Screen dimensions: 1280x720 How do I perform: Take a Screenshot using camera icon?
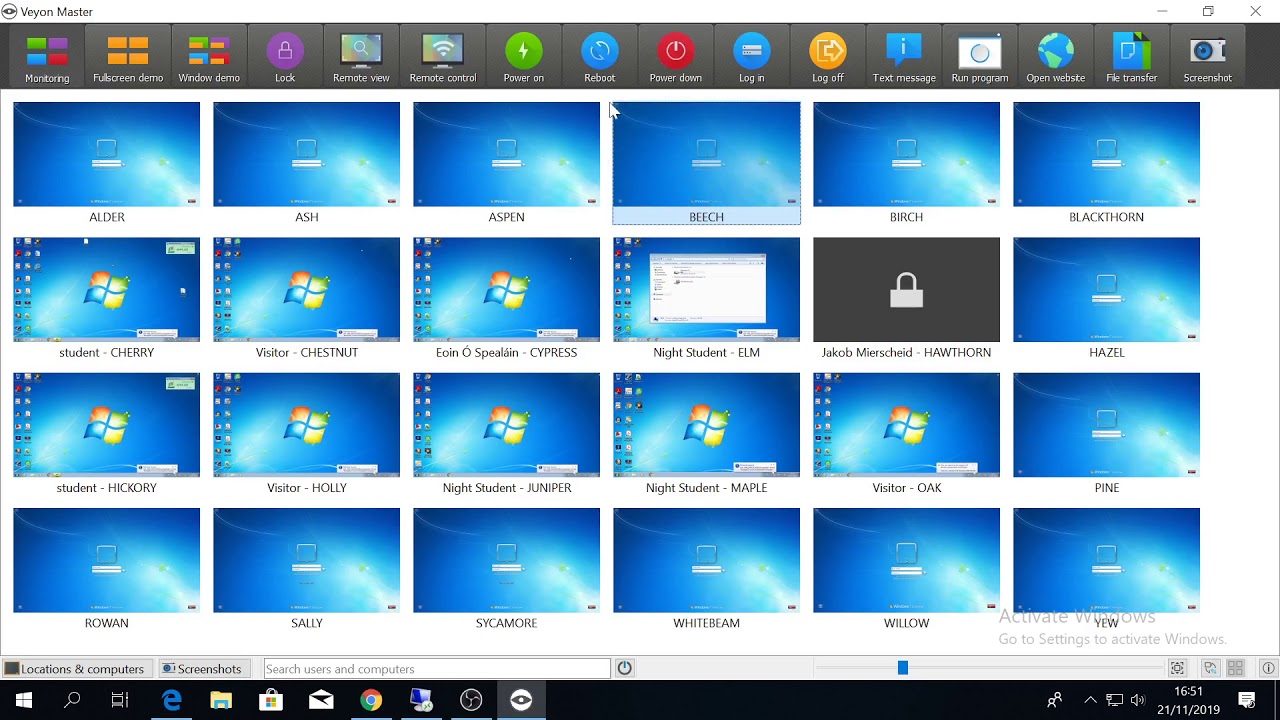click(x=1208, y=58)
